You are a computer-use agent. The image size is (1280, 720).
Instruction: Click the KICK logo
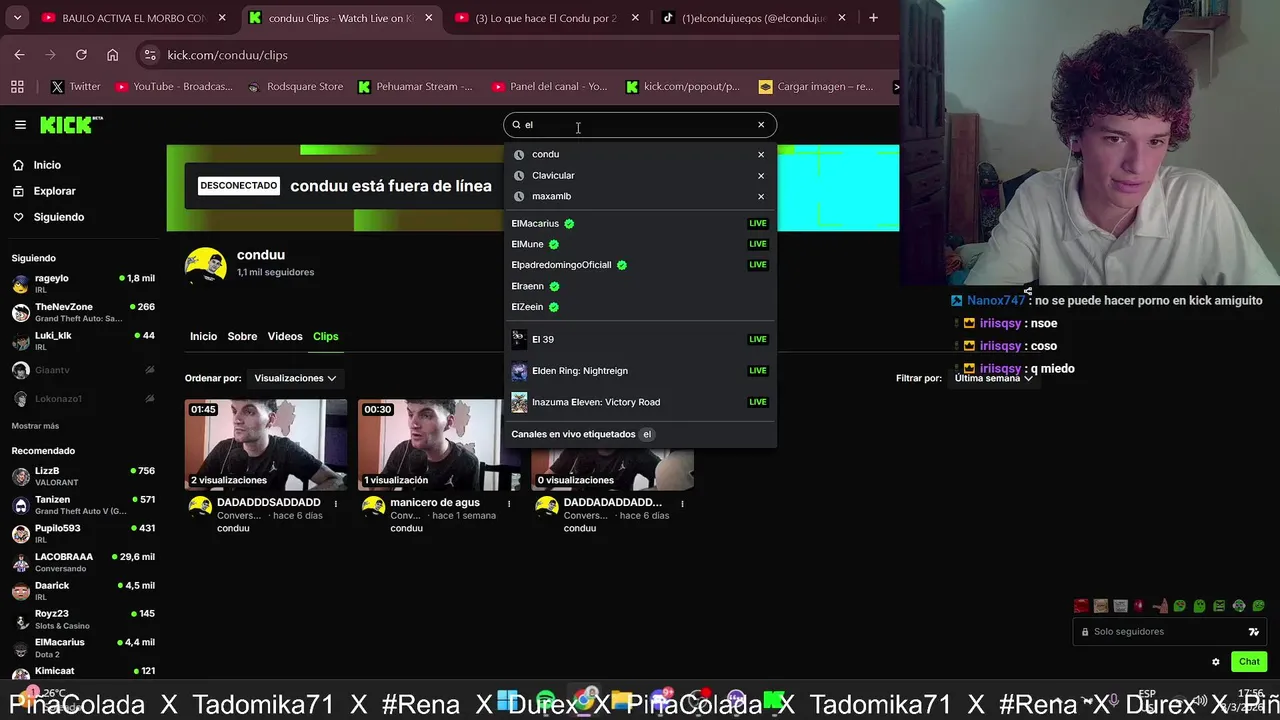click(70, 125)
